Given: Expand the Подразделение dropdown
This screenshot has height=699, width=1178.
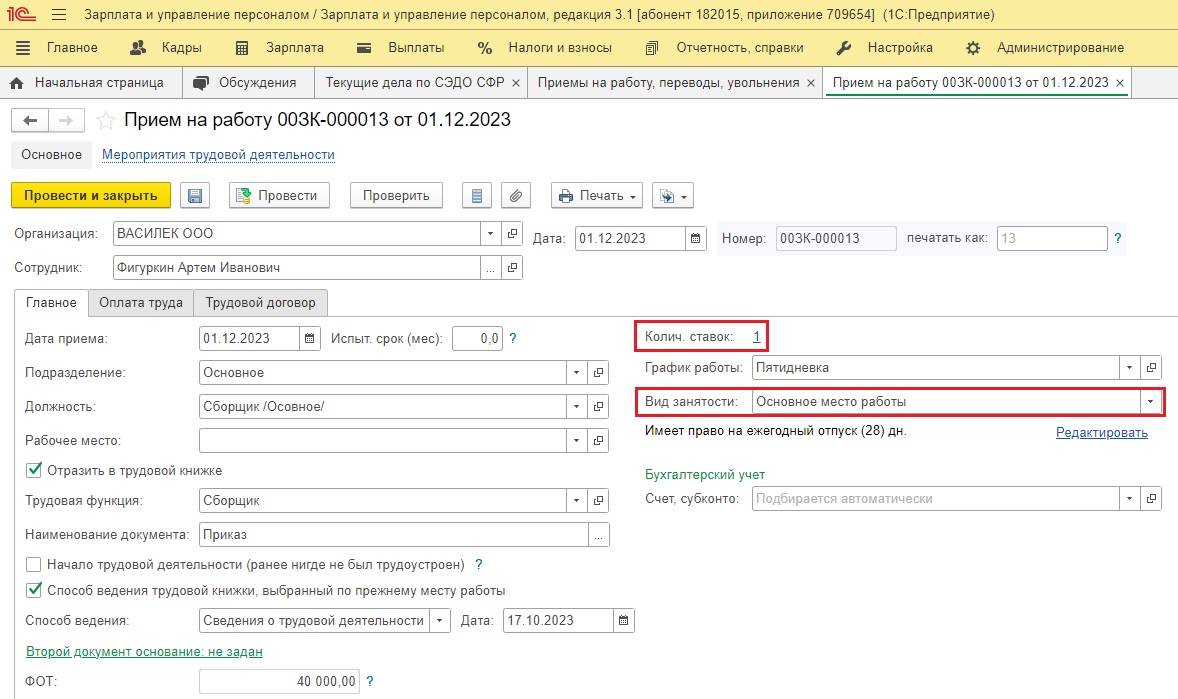Looking at the screenshot, I should pyautogui.click(x=576, y=373).
